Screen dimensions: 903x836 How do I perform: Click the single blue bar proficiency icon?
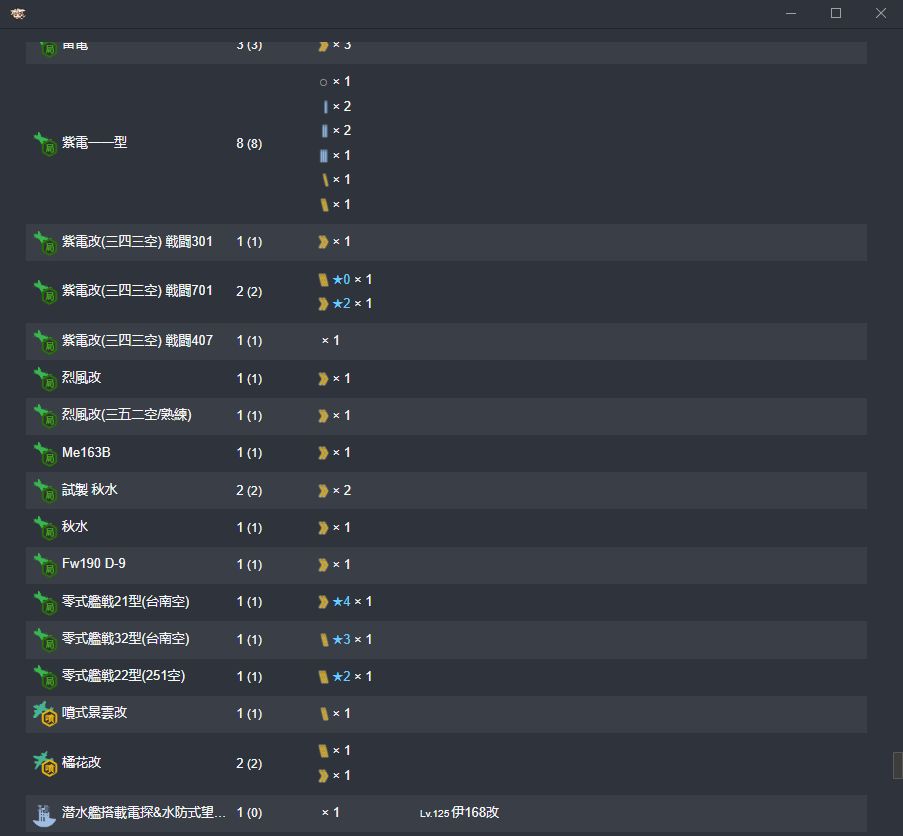click(x=325, y=107)
